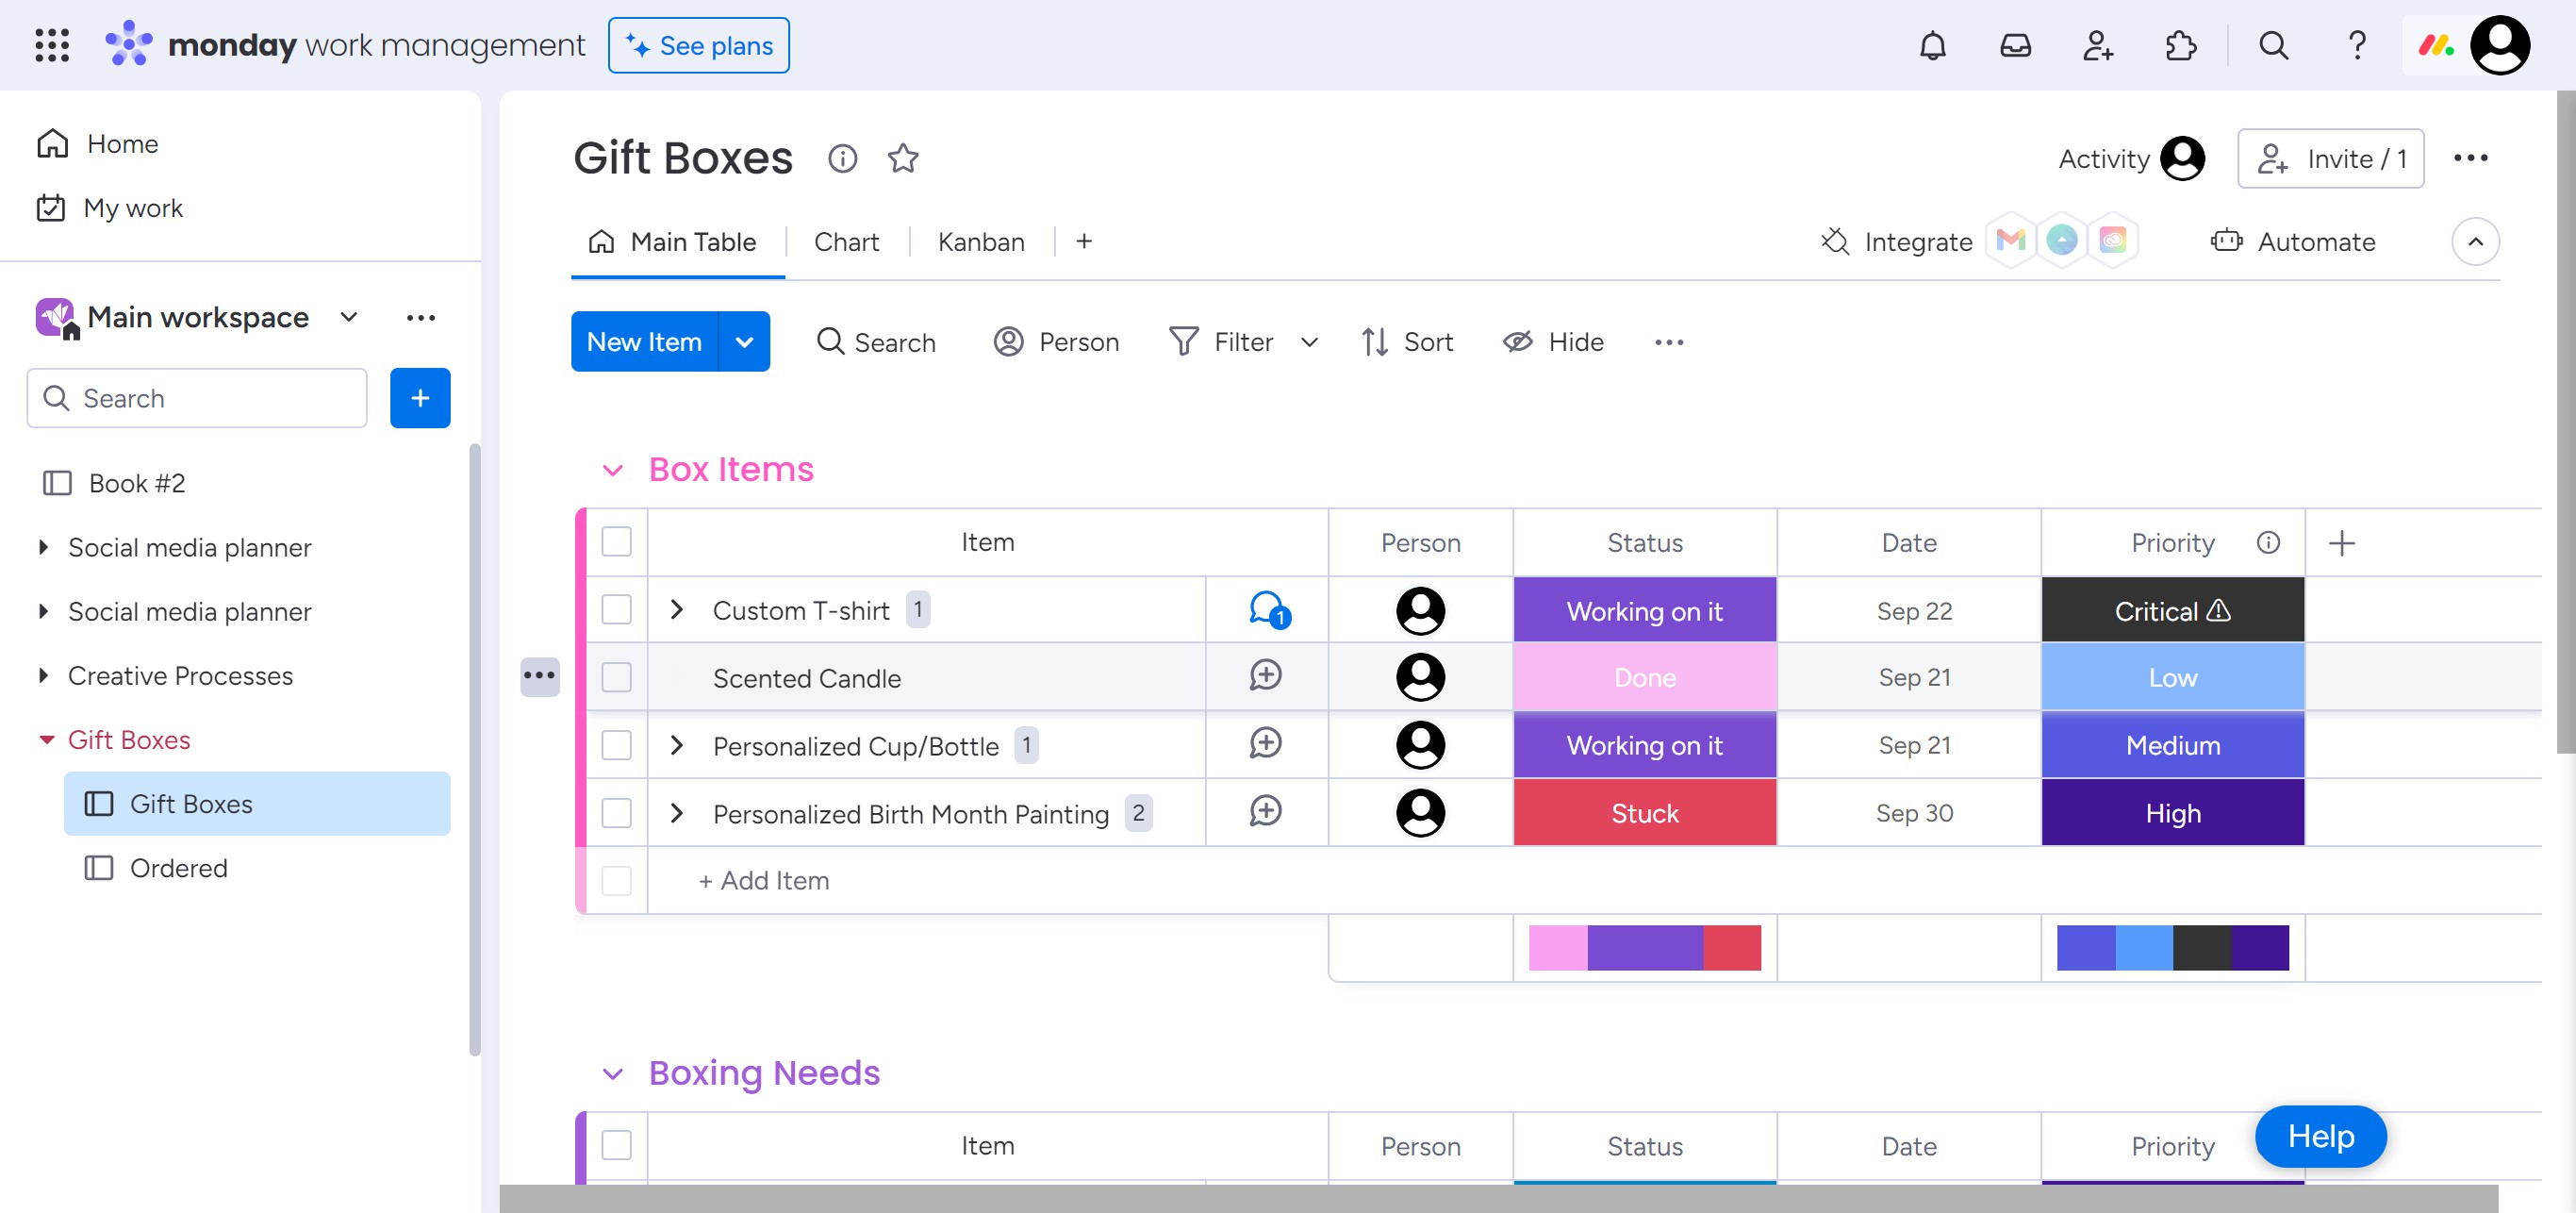Star the Gift Boxes board
Screen dimensions: 2576x1213
(903, 158)
